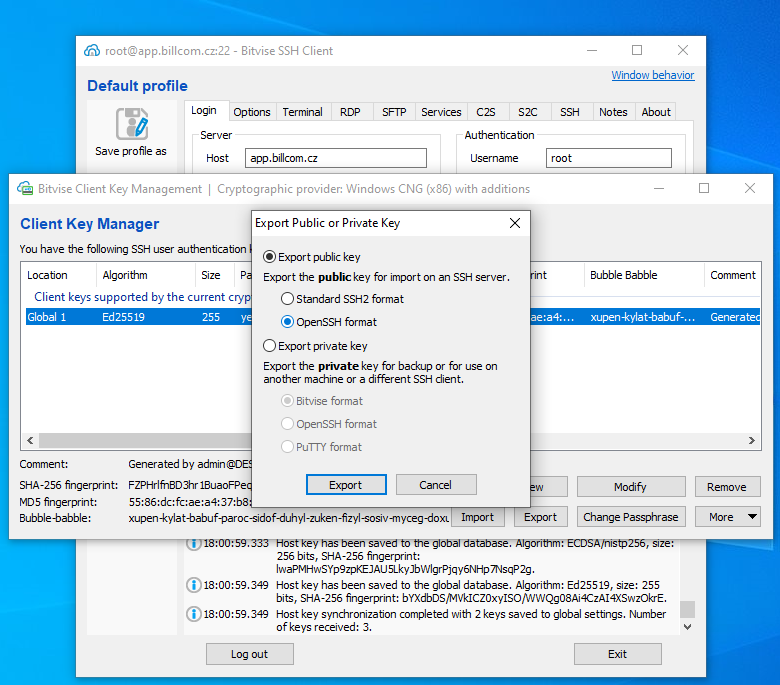Click the info icon beside the ECDSA host key log entry

(x=194, y=544)
